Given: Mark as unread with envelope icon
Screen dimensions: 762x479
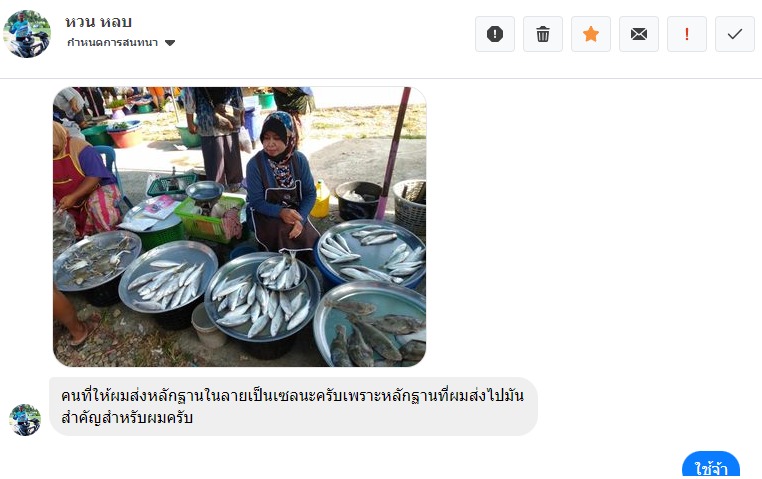Looking at the screenshot, I should pyautogui.click(x=639, y=34).
